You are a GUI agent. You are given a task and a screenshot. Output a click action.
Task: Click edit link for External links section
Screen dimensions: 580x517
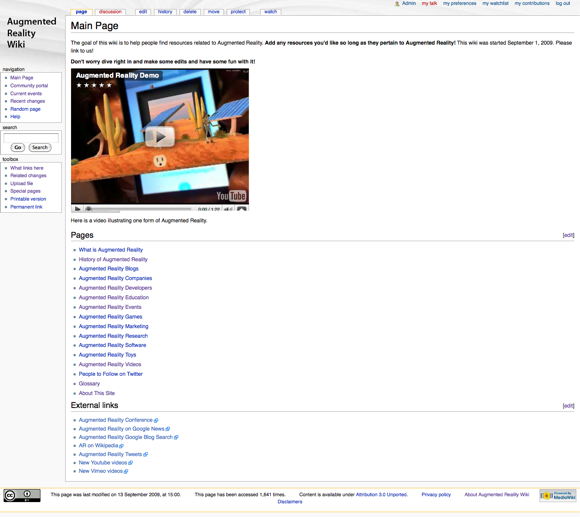(569, 406)
